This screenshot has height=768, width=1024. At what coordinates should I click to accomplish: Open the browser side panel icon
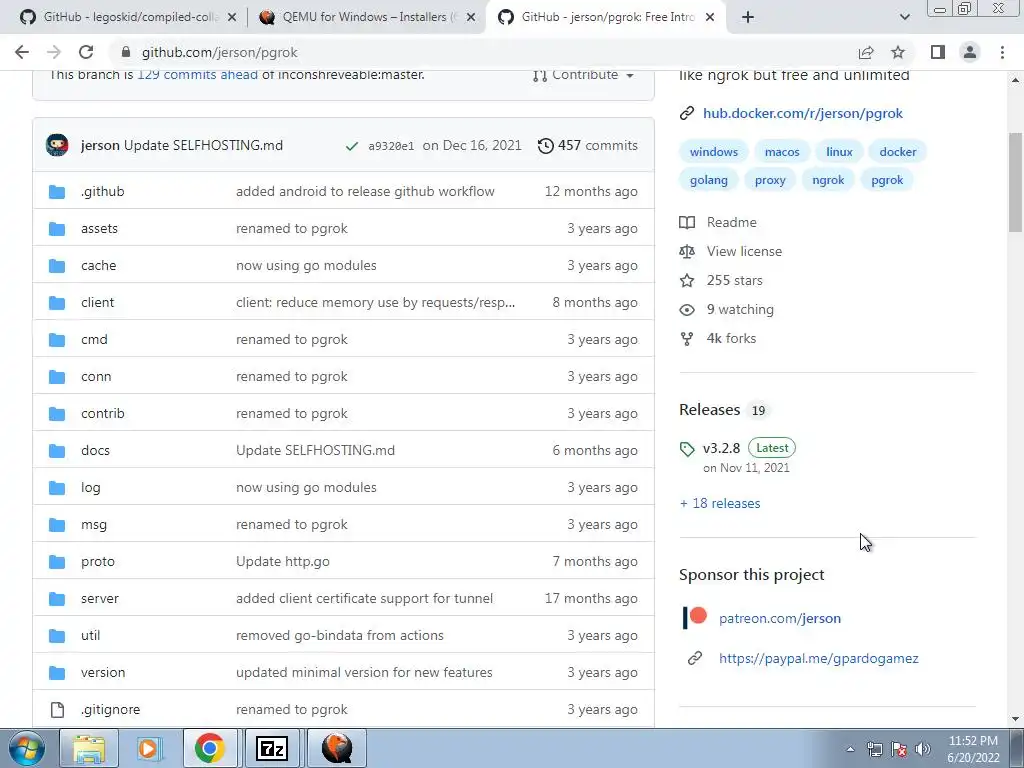coord(938,52)
